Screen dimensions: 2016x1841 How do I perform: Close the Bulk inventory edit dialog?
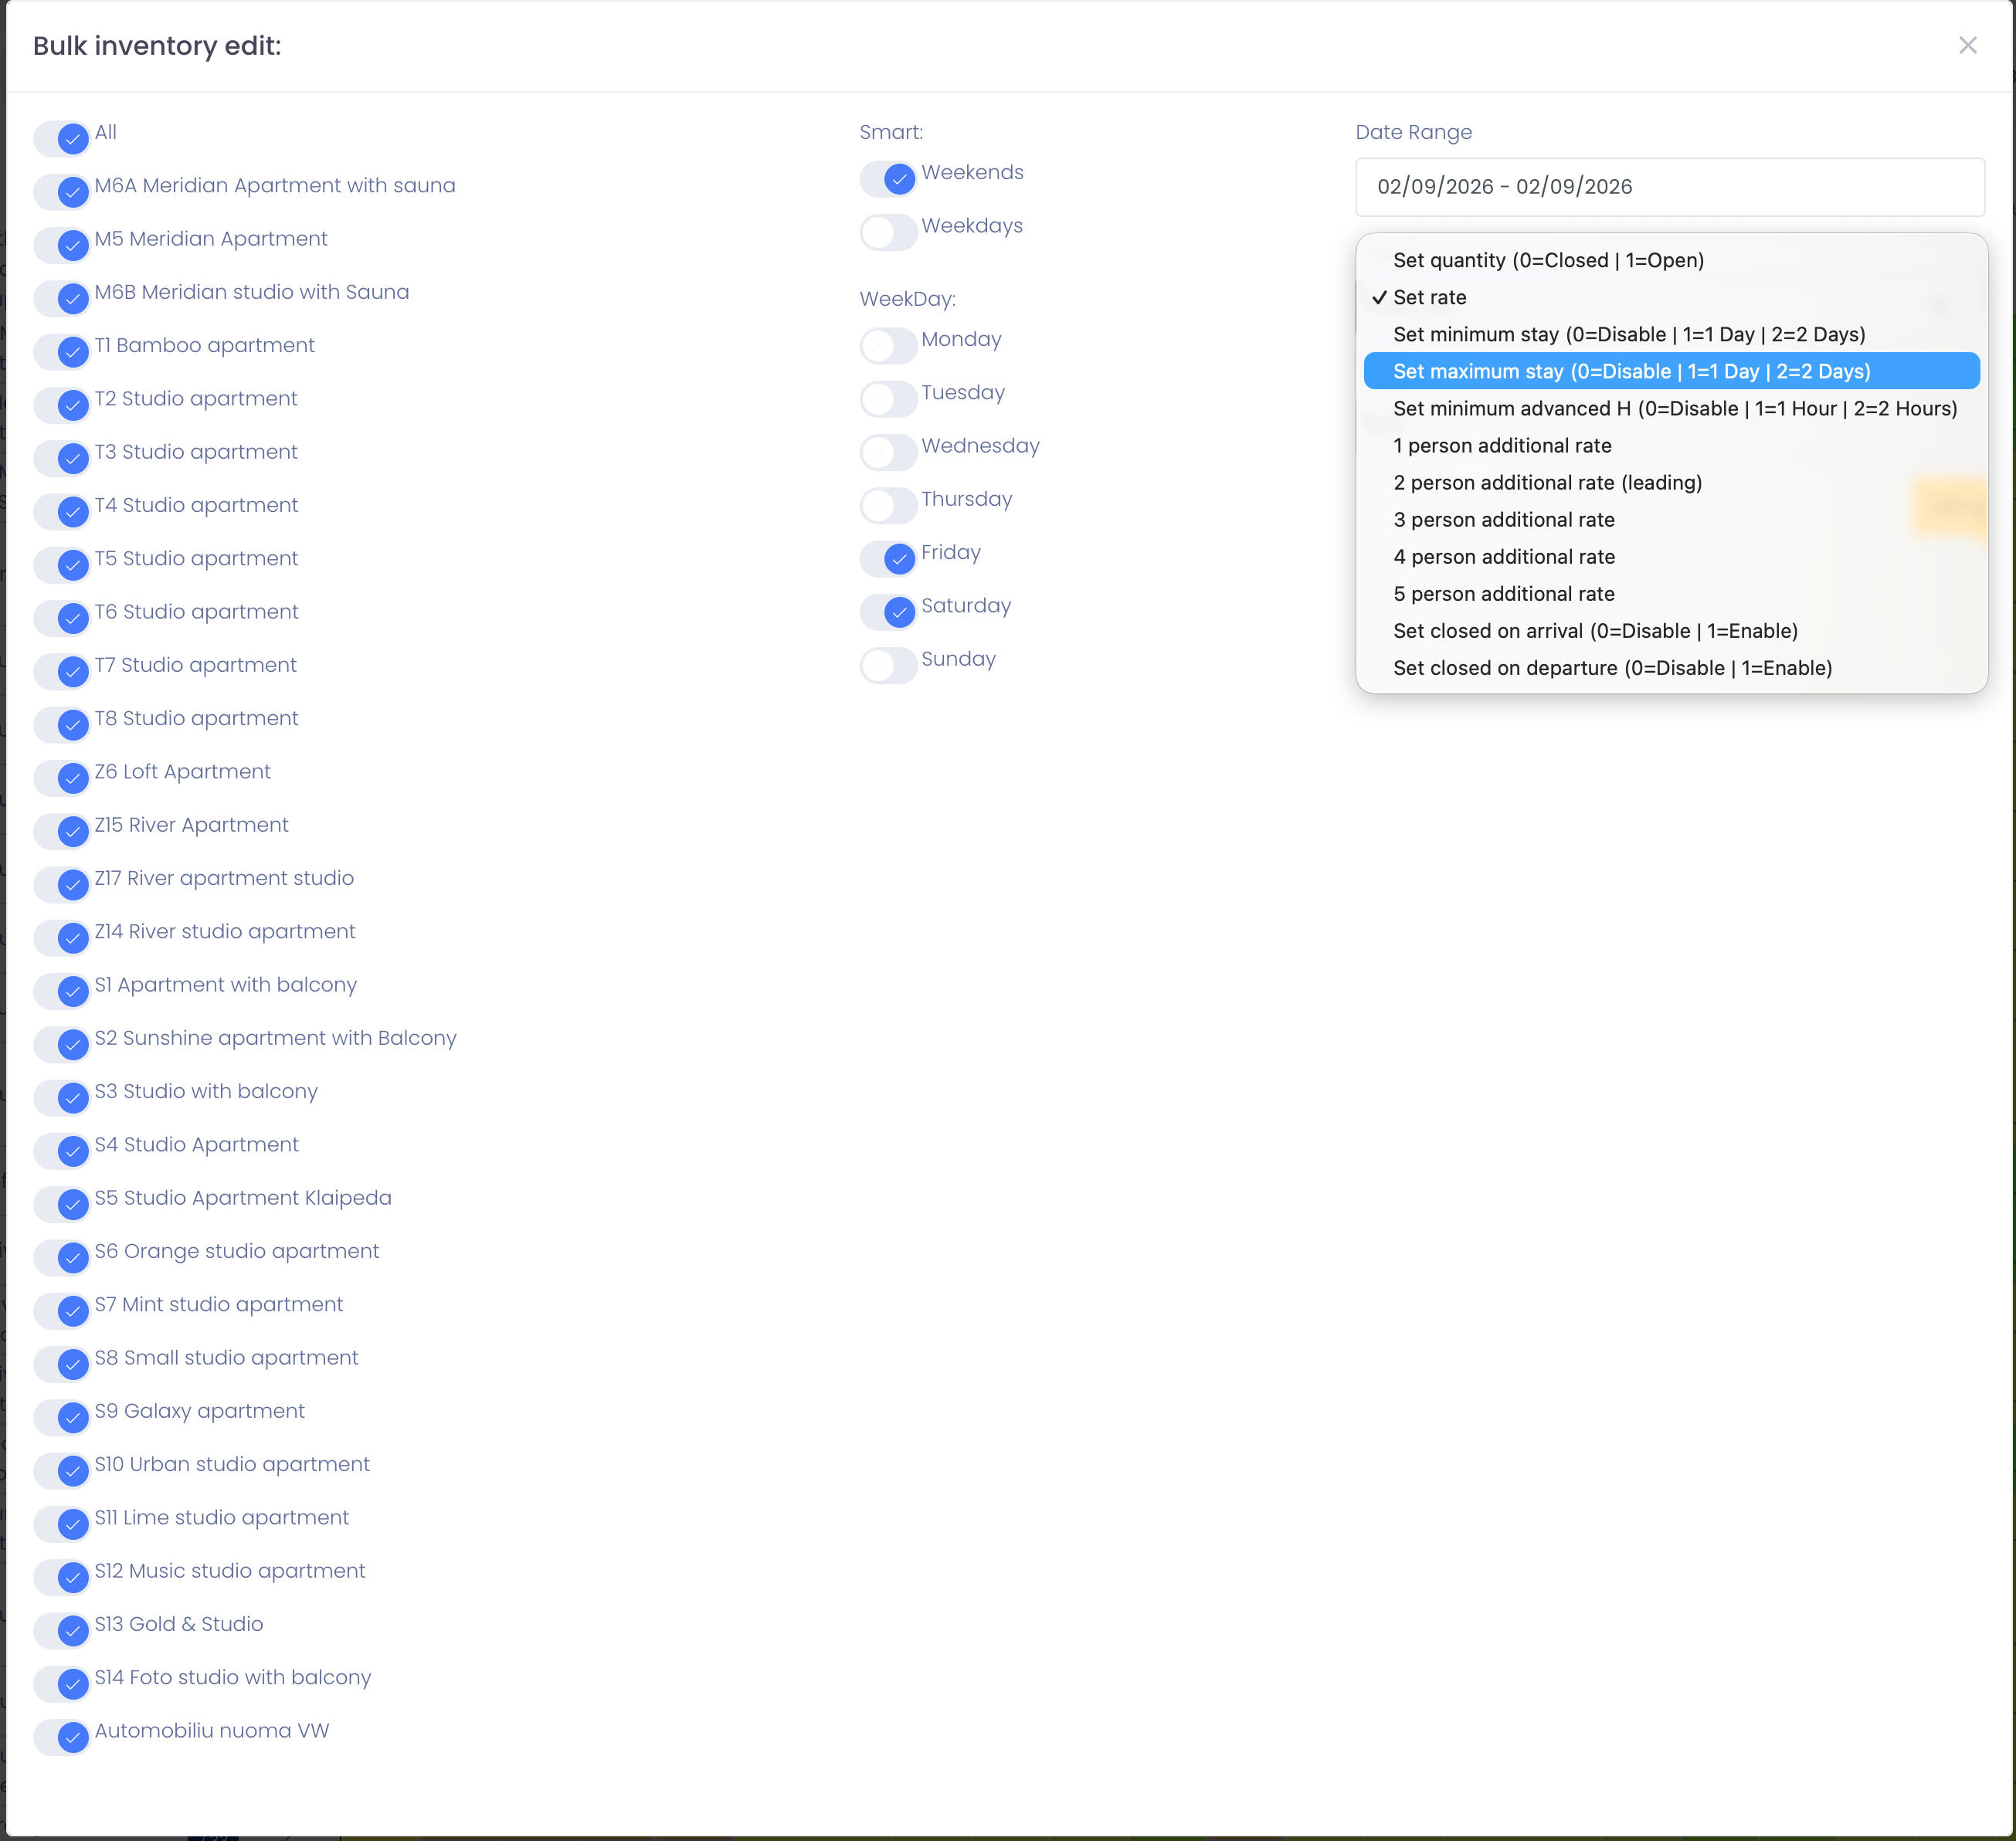click(x=1967, y=45)
